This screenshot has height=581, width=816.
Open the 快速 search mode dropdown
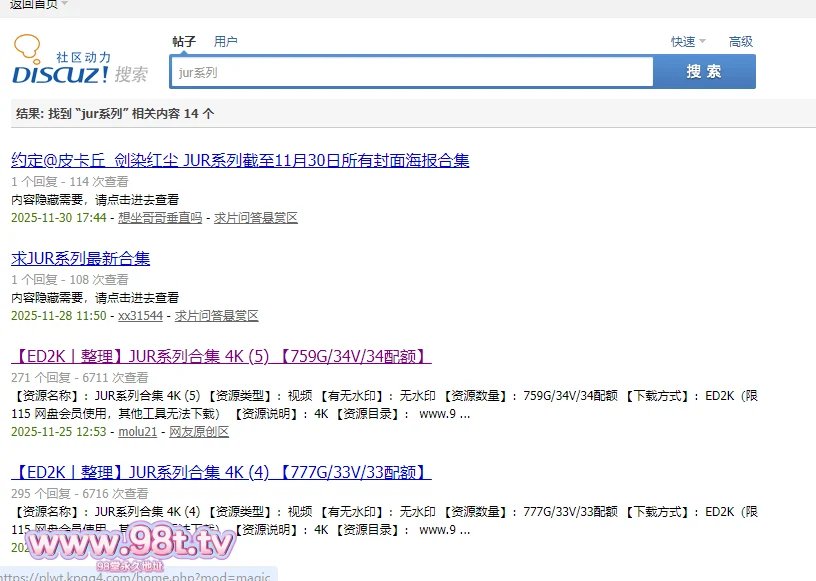coord(688,42)
